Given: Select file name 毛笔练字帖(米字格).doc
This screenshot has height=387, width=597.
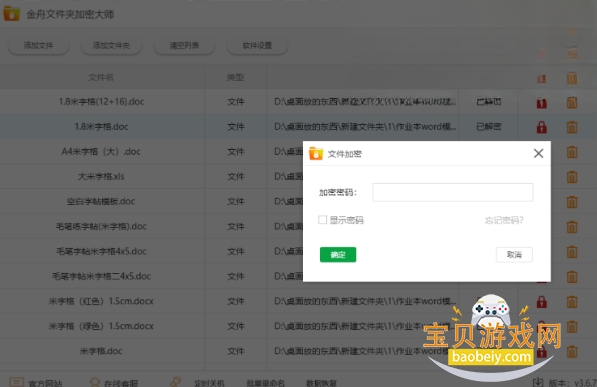Looking at the screenshot, I should coord(101,226).
